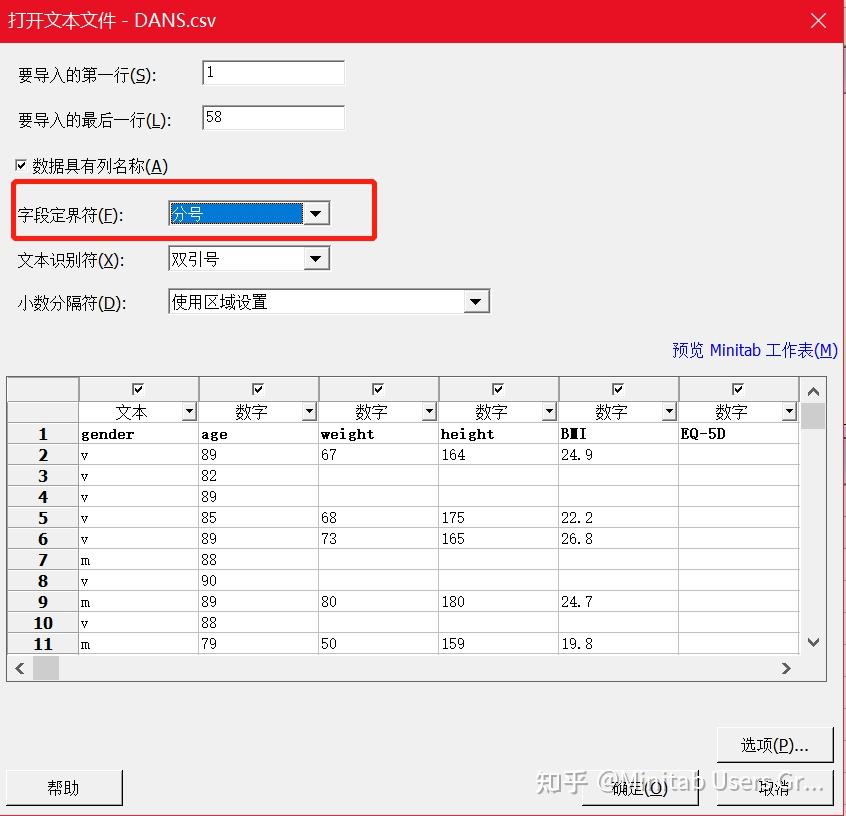846x816 pixels.
Task: Select the 要导入的第一行 input field
Action: click(272, 72)
